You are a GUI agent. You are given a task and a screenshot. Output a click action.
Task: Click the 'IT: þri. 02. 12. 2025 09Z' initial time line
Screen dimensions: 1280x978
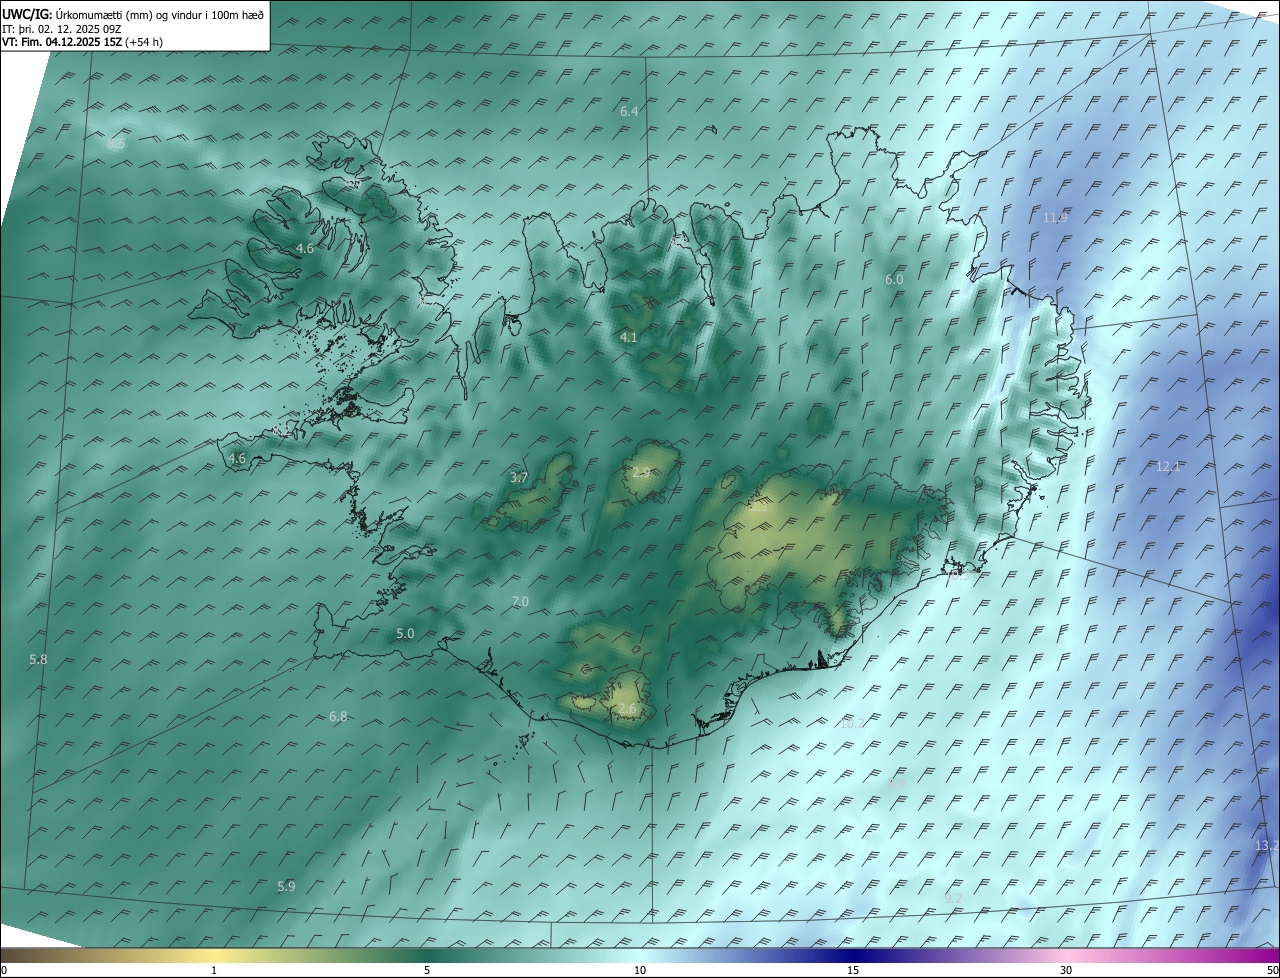pyautogui.click(x=61, y=29)
